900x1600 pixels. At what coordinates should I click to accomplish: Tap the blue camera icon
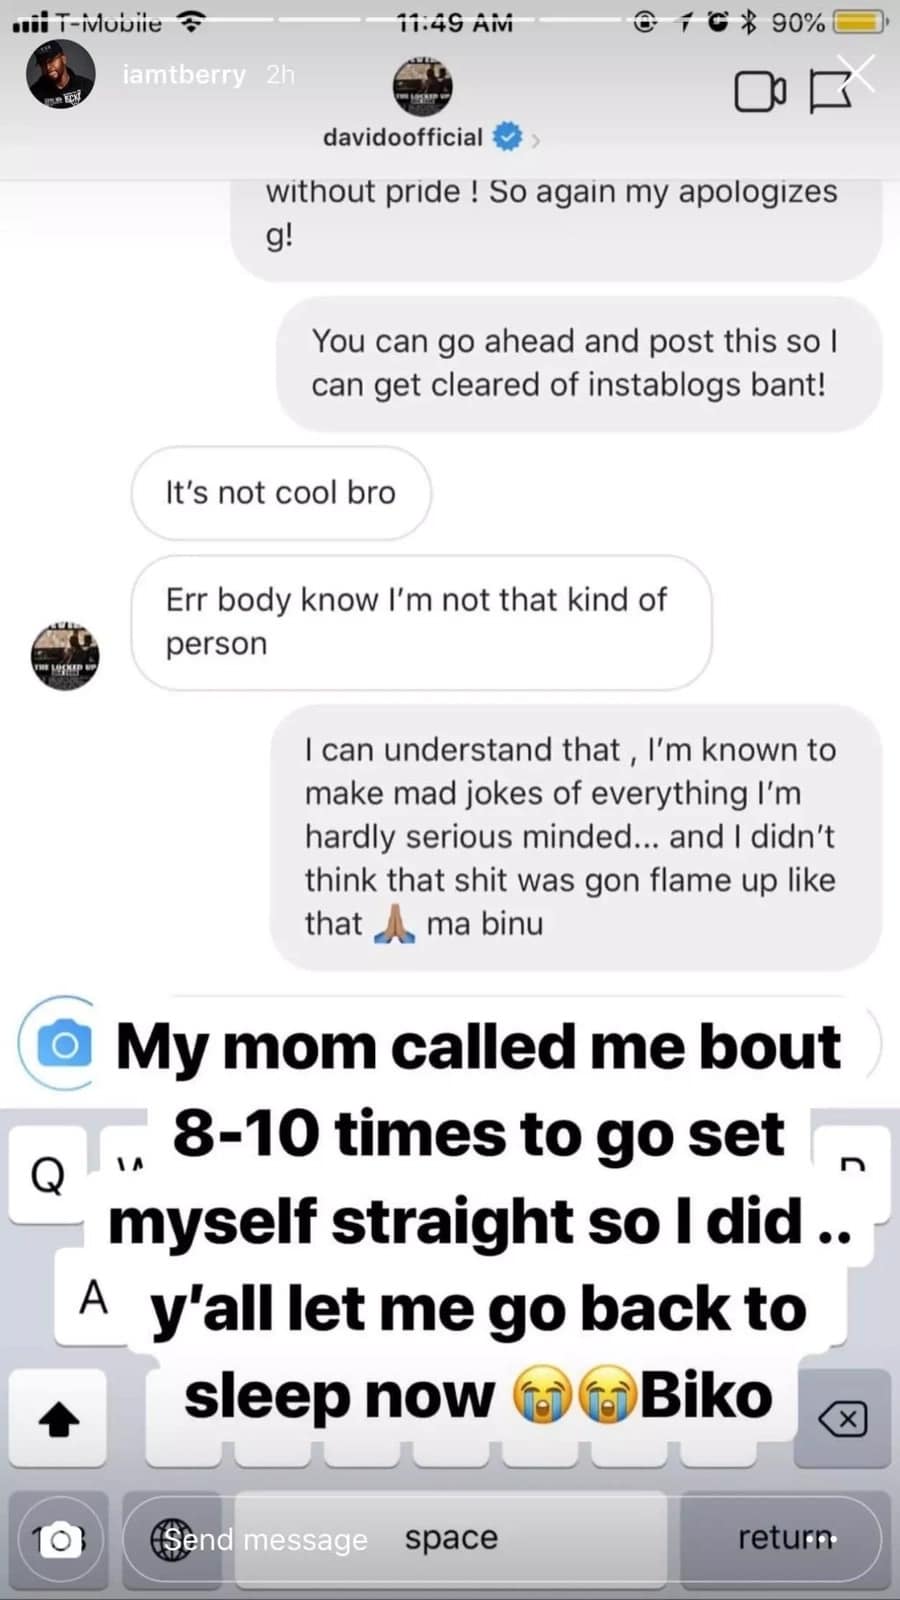[64, 1045]
